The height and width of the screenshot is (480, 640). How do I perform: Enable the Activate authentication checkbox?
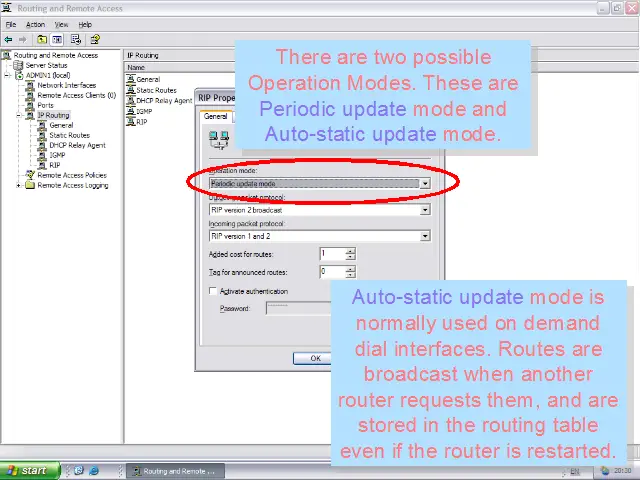point(212,291)
